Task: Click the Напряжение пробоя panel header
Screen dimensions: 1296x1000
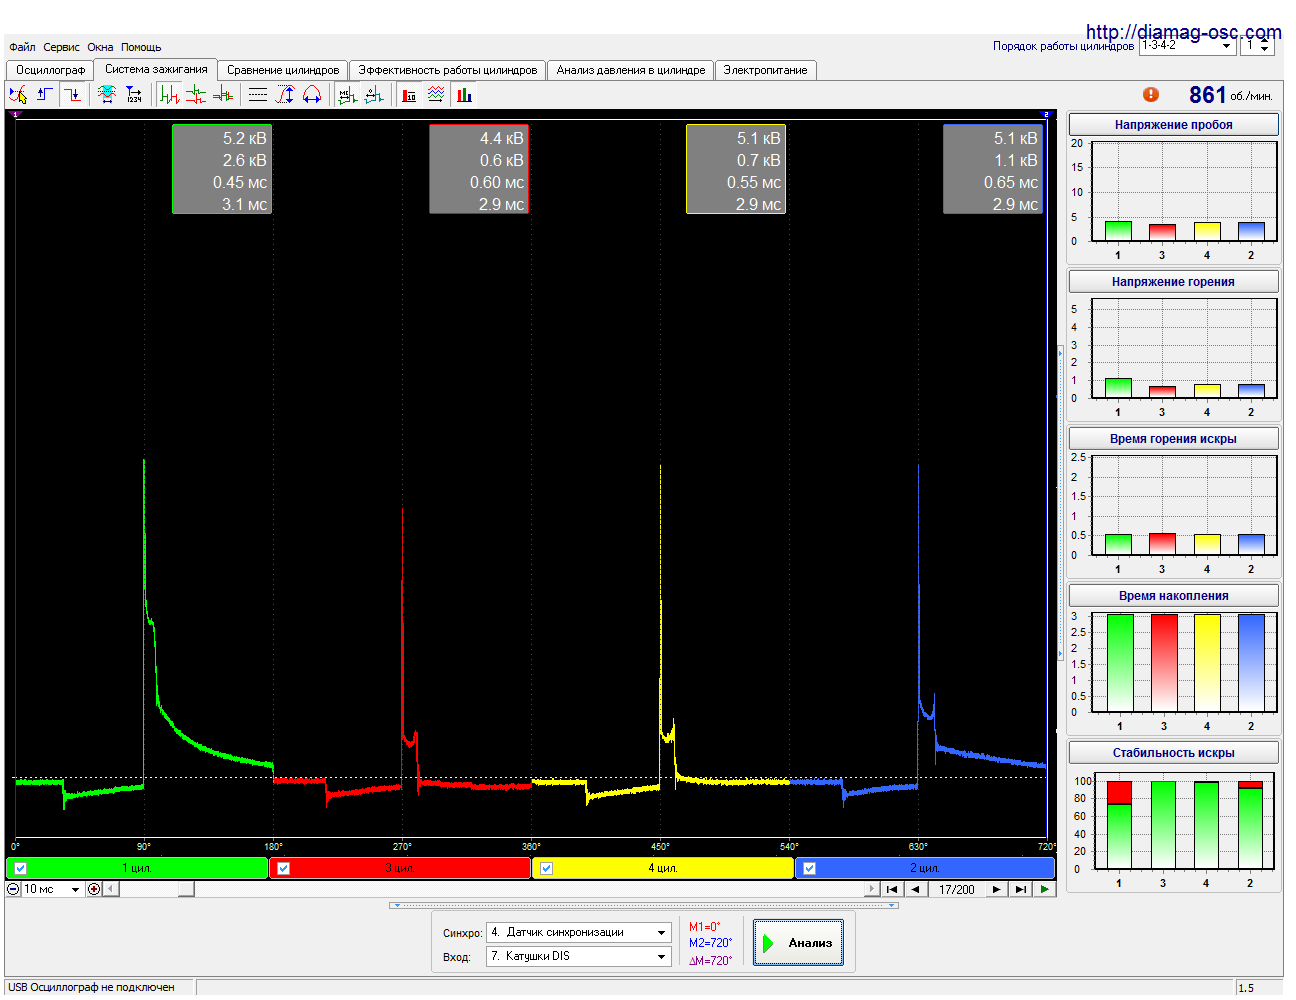Action: click(x=1174, y=125)
